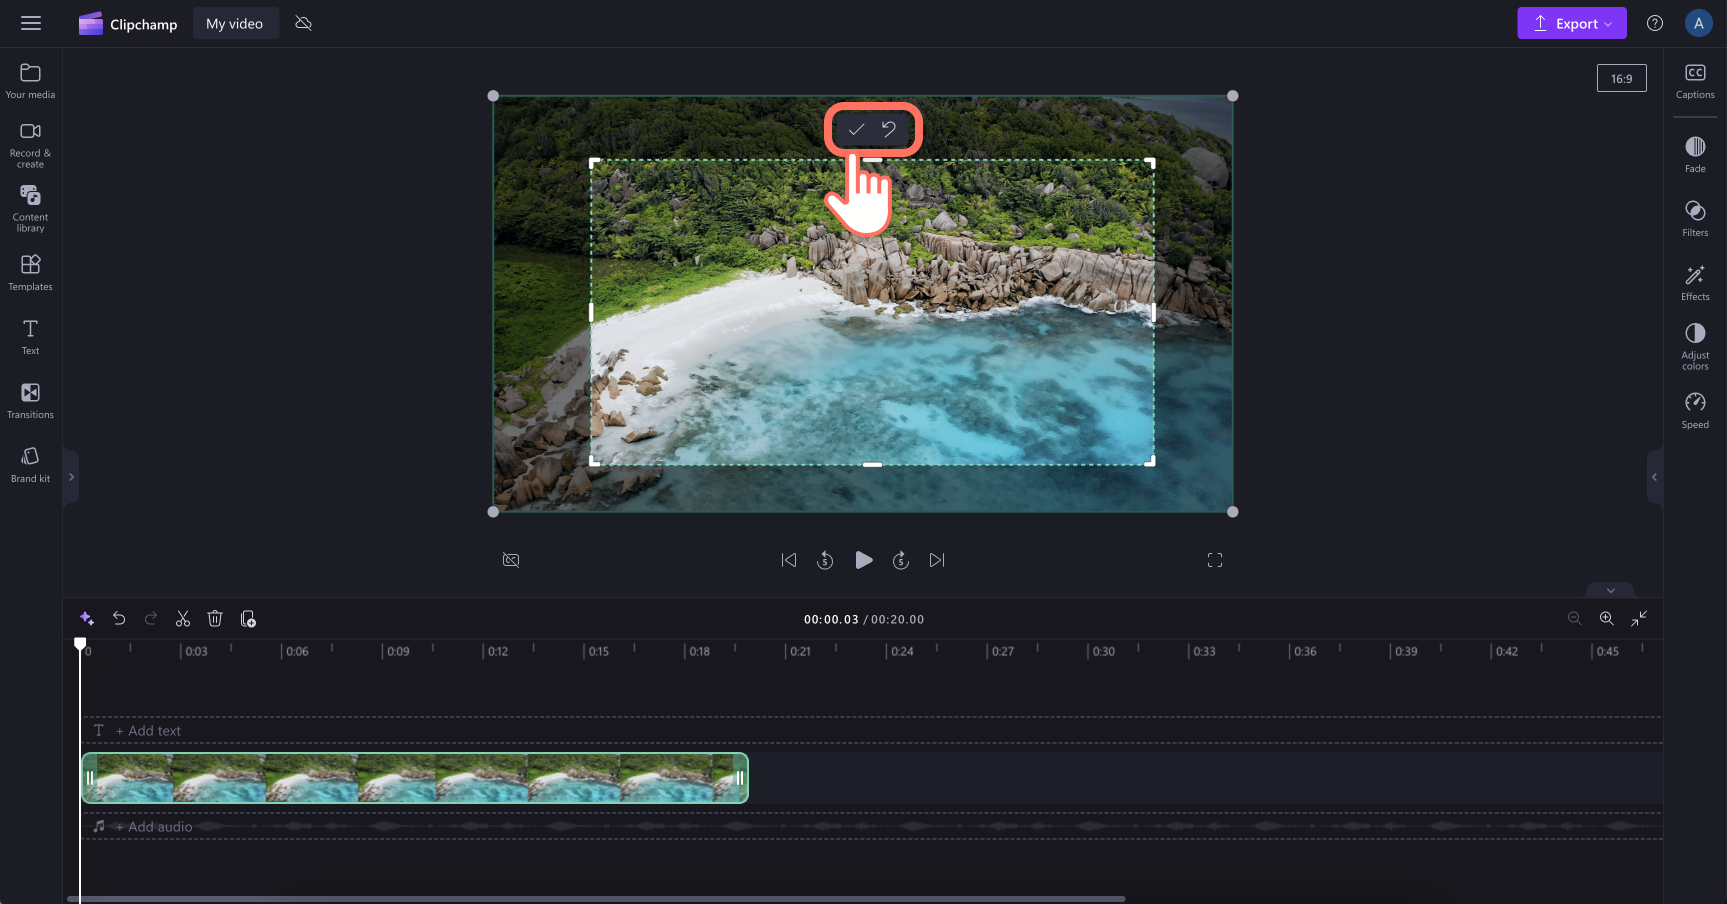Change the 16:9 aspect ratio
1727x904 pixels.
(x=1621, y=78)
